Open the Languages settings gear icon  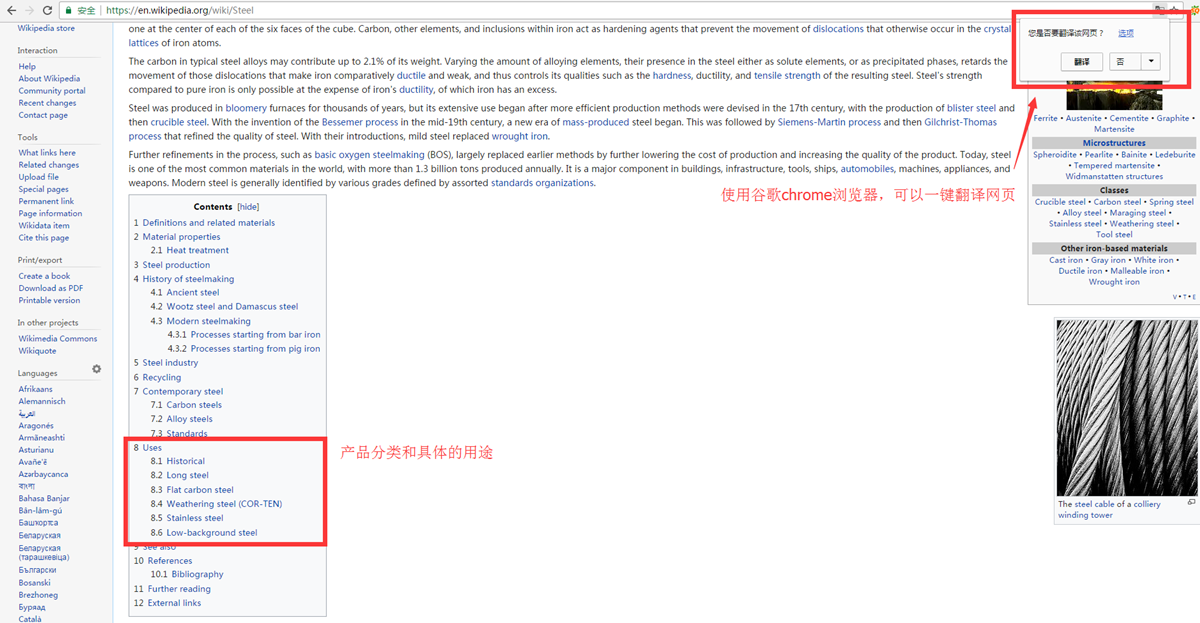(x=97, y=369)
